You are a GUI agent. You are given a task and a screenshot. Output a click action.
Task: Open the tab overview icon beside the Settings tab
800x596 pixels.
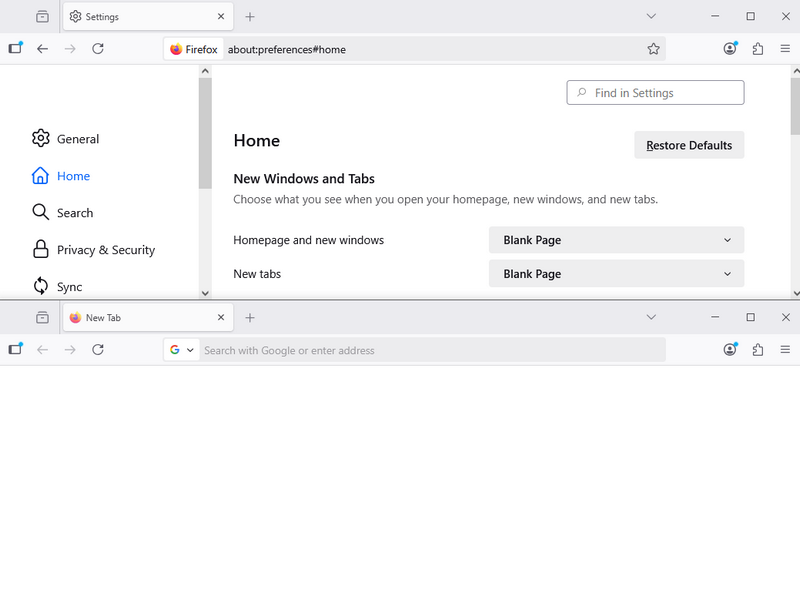(42, 17)
